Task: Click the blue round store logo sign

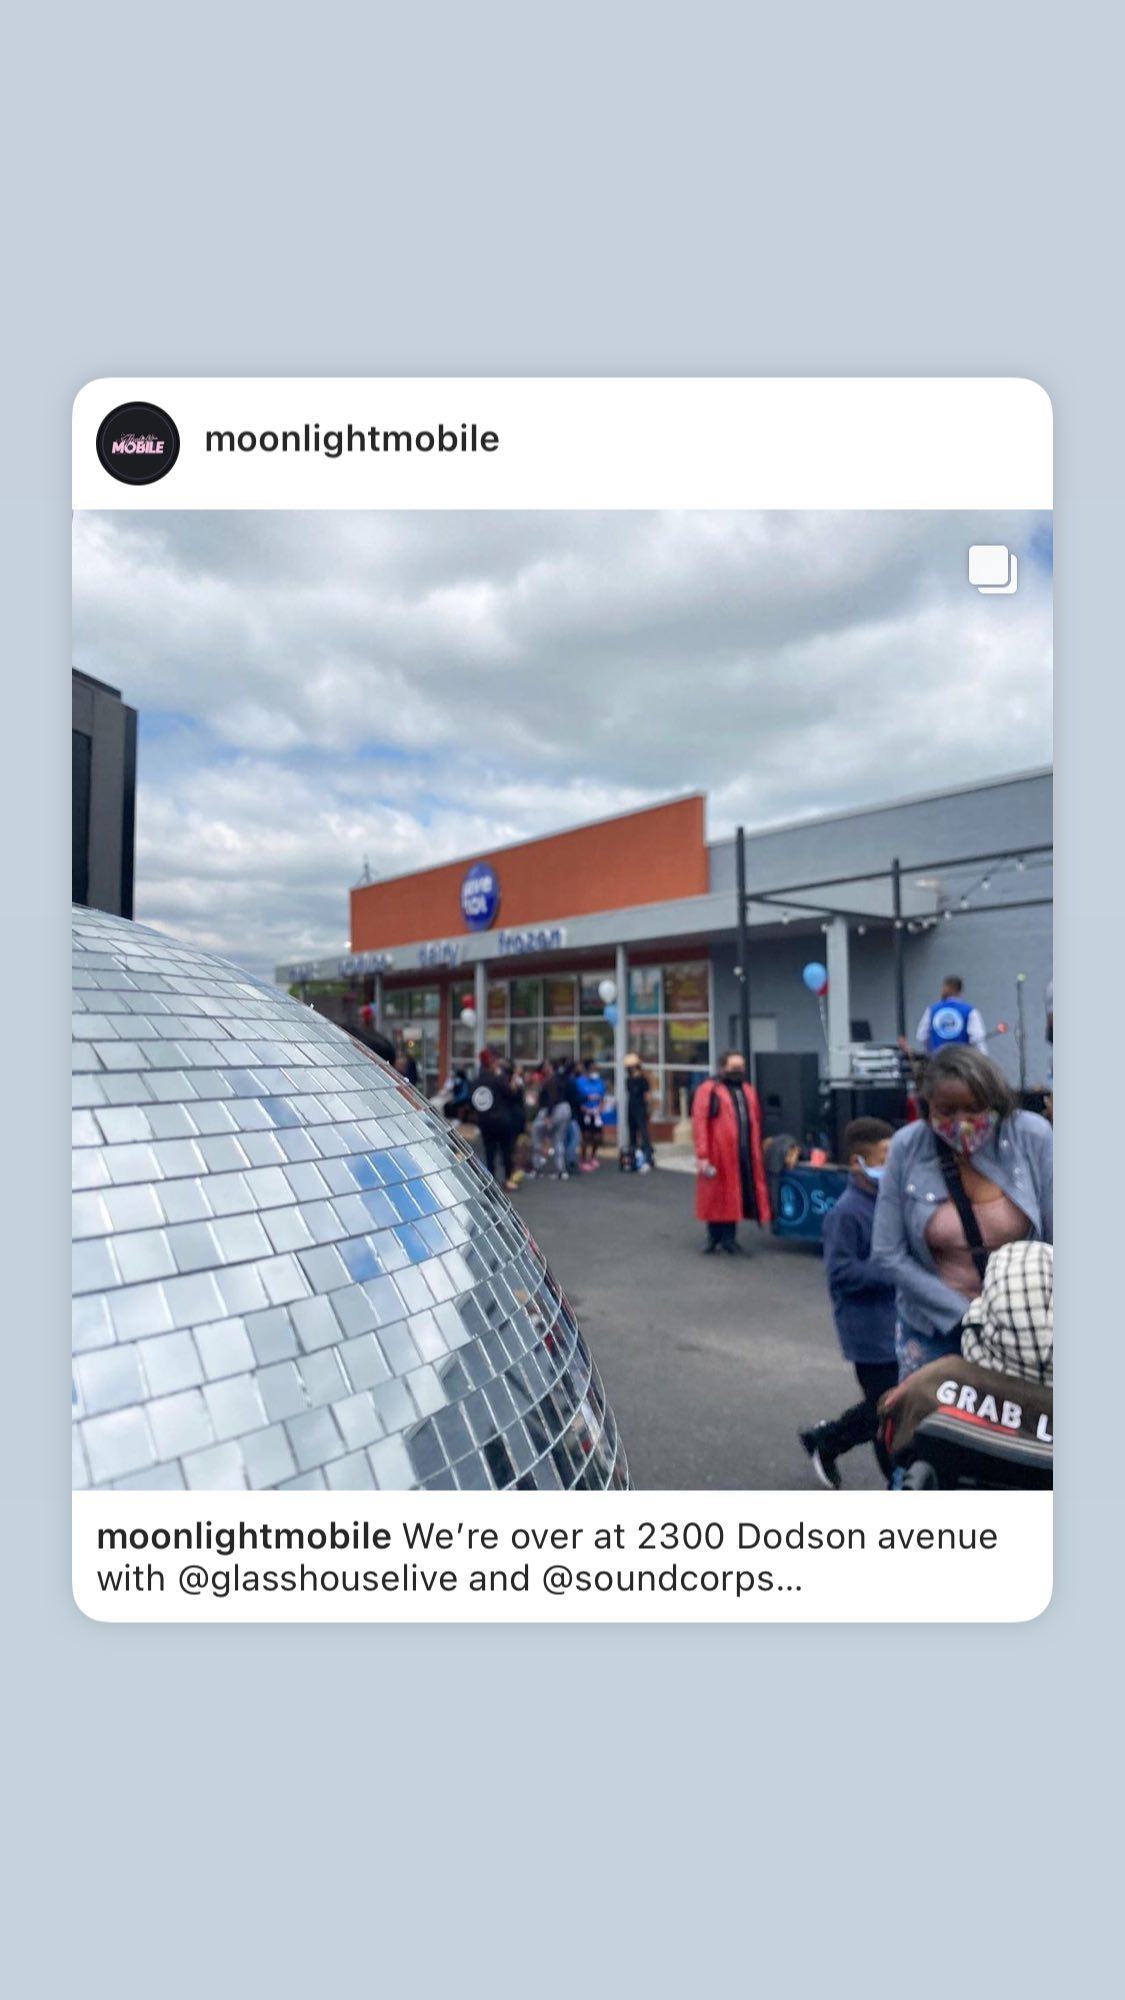Action: tap(480, 896)
